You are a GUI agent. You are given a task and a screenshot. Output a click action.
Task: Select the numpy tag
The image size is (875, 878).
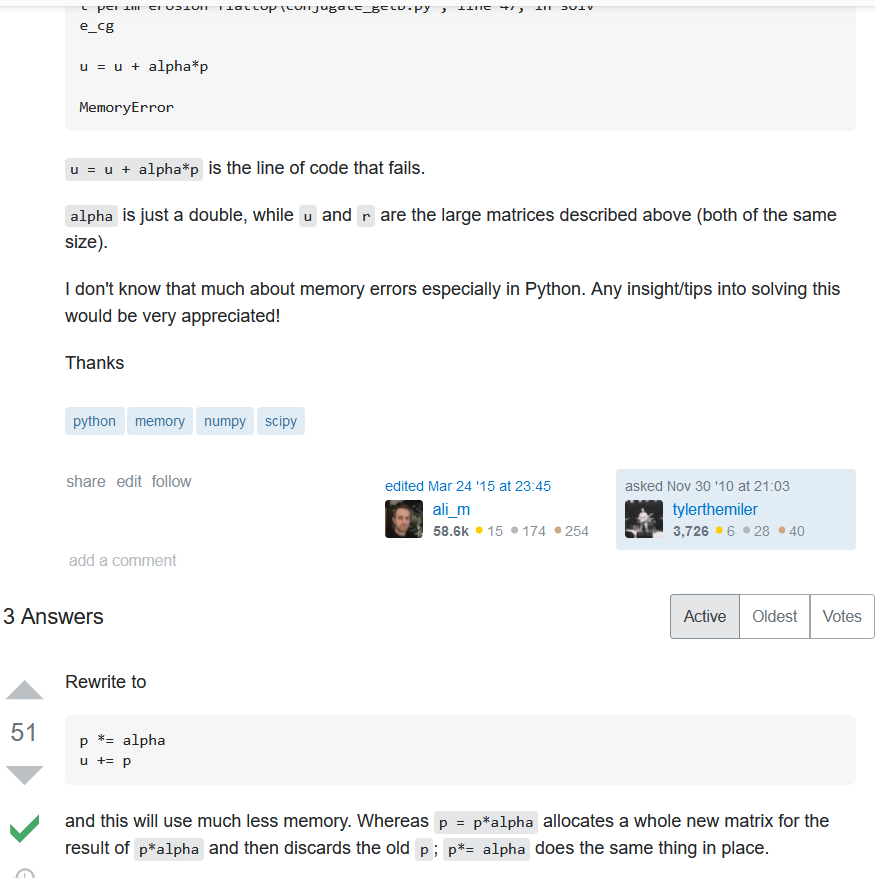(224, 420)
